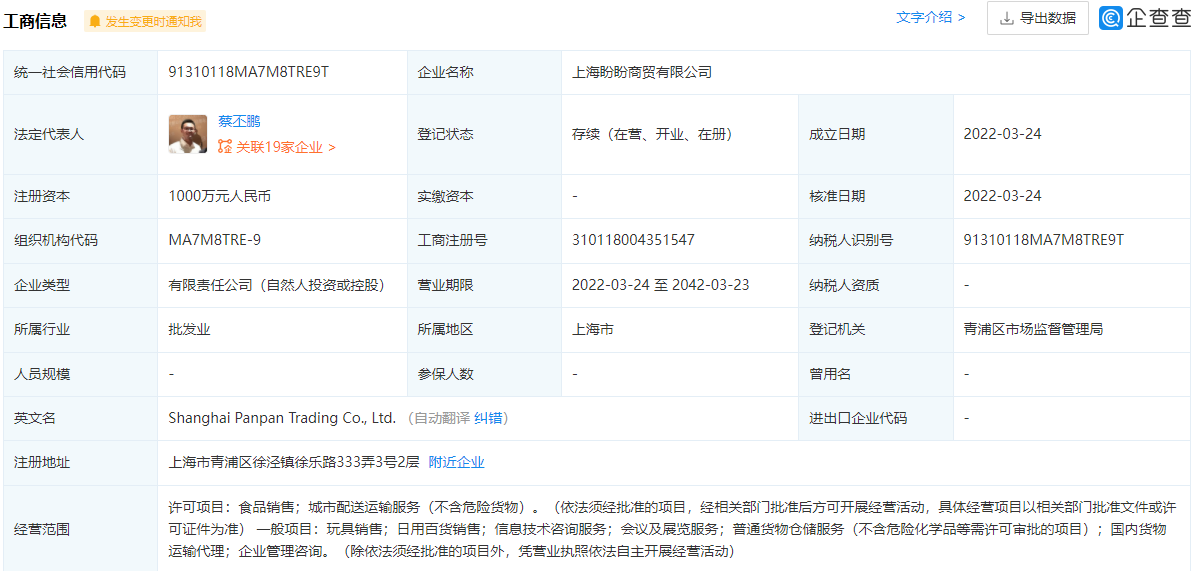Click the '统一社会信用代码' label cell

pos(81,72)
